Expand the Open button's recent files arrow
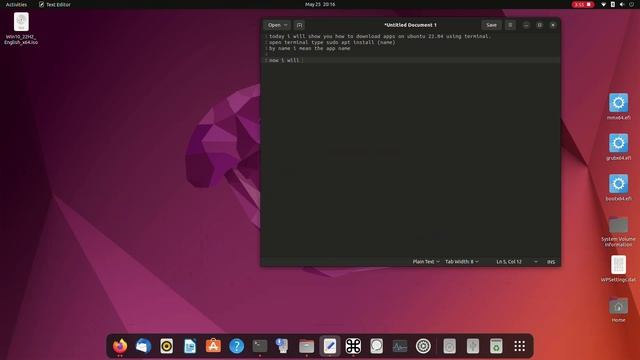Screen dimensions: 640x360 pos(286,25)
